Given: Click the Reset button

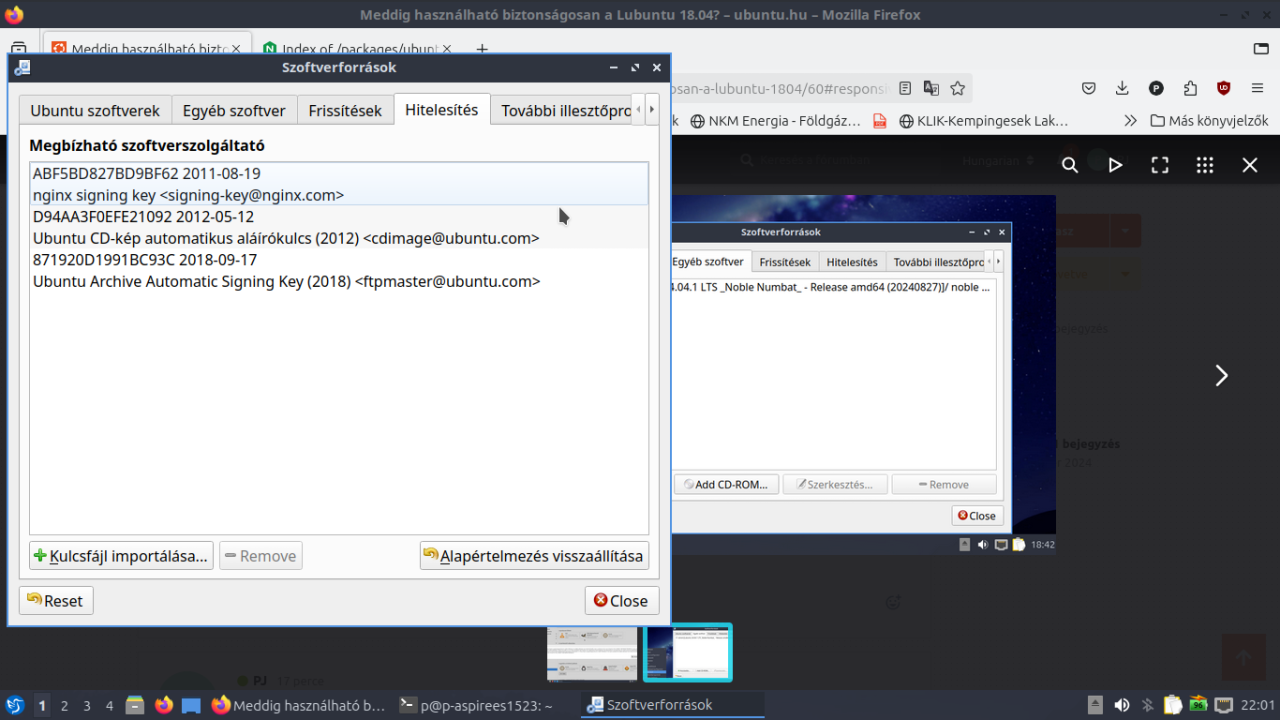Looking at the screenshot, I should [56, 601].
